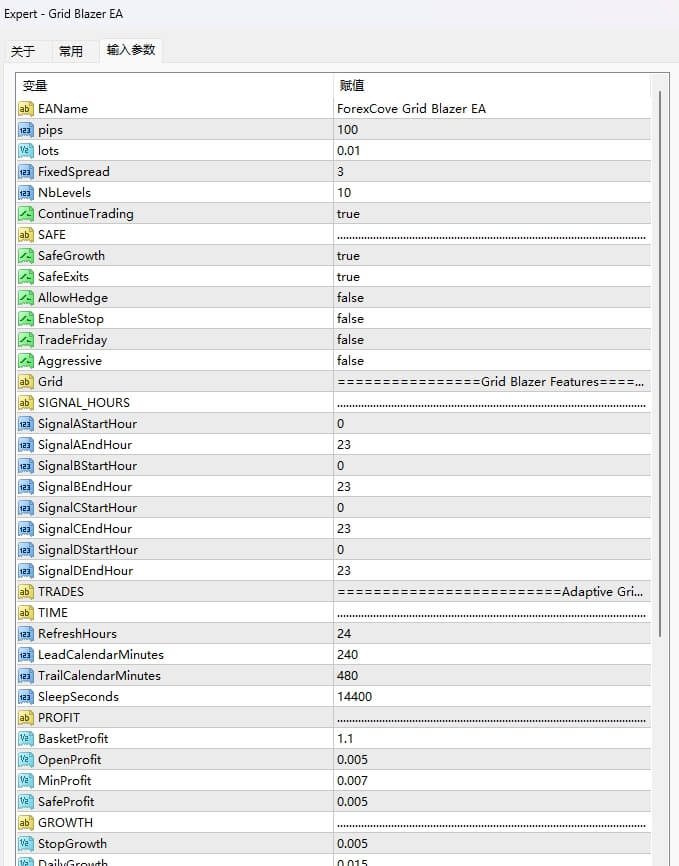Switch to the 常用 tab
Screen dimensions: 679x866
point(71,52)
